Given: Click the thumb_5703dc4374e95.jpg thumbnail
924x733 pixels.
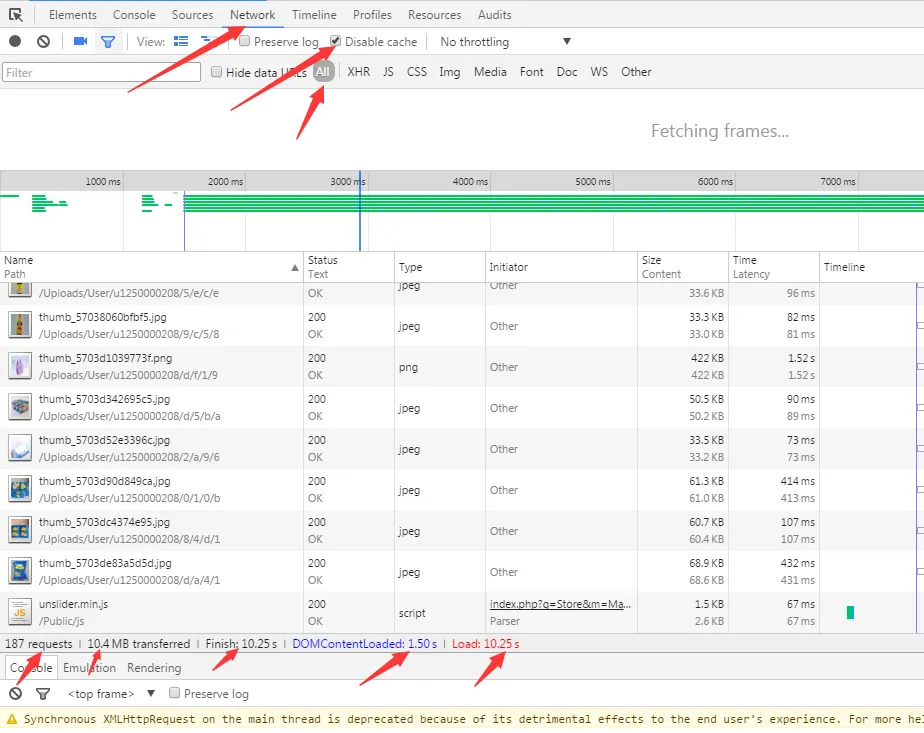Looking at the screenshot, I should click(x=20, y=530).
